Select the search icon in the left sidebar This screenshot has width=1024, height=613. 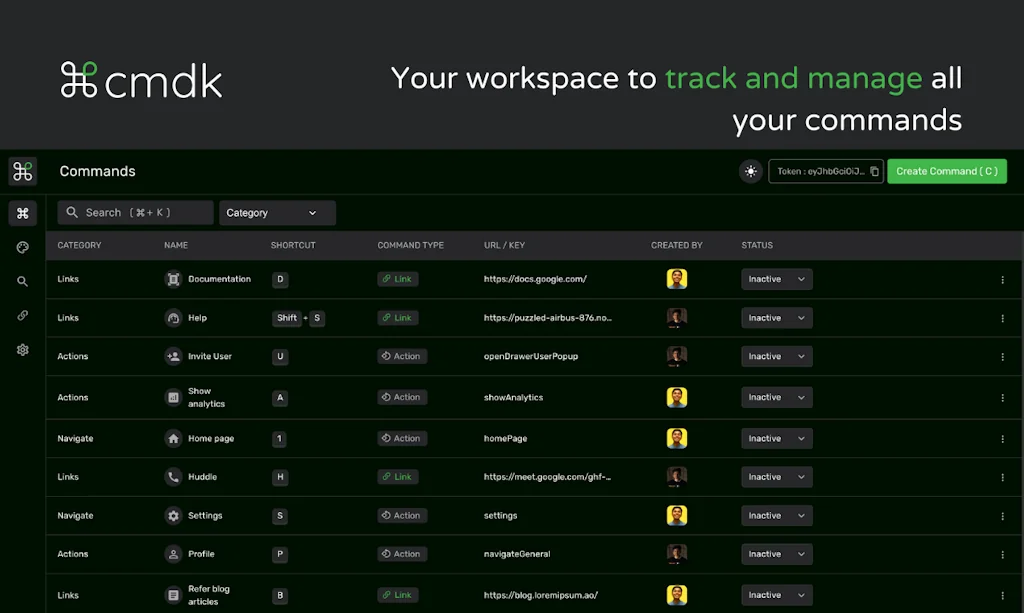click(22, 281)
